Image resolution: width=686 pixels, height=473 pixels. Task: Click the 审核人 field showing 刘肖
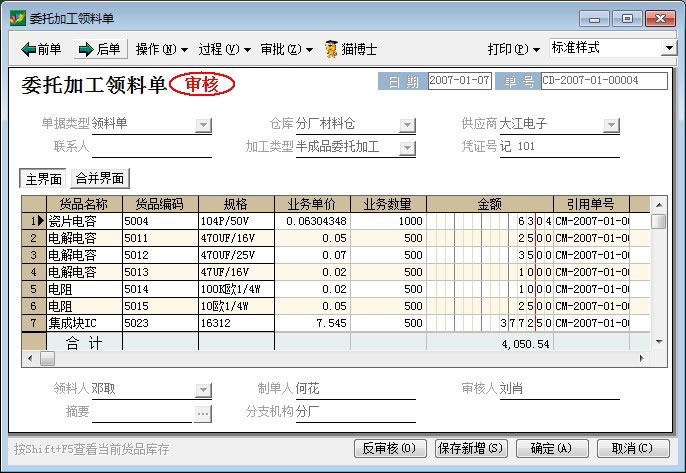click(560, 389)
